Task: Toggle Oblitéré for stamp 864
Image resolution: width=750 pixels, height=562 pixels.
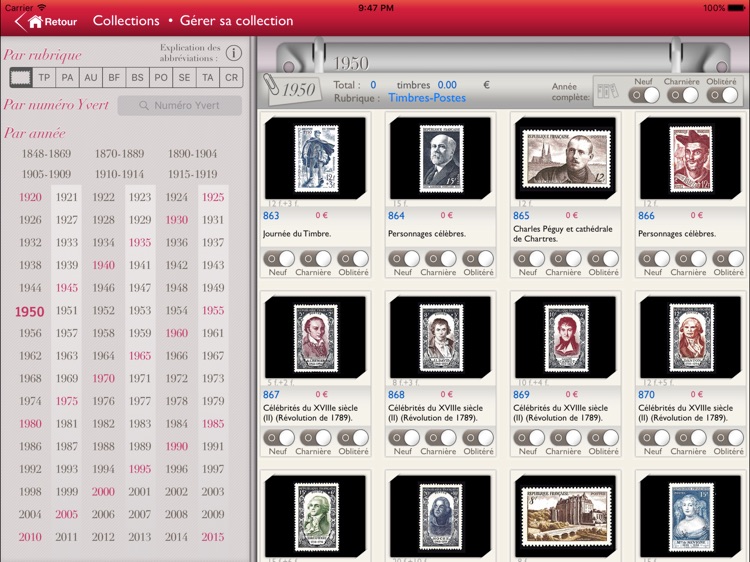Action: coord(478,259)
